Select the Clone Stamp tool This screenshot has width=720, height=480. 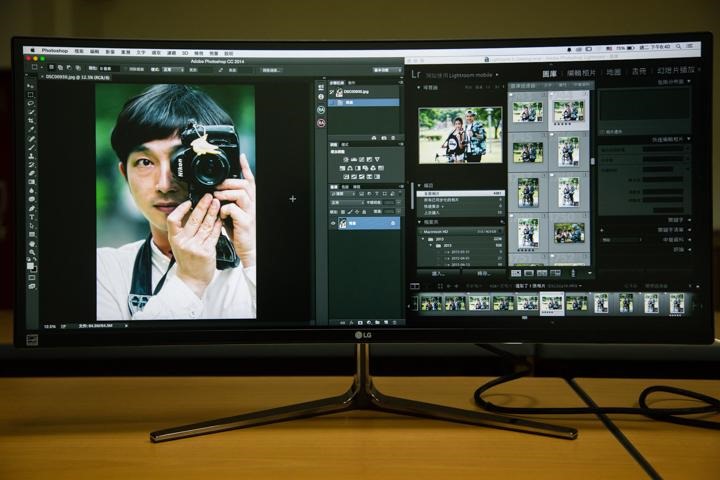(31, 156)
